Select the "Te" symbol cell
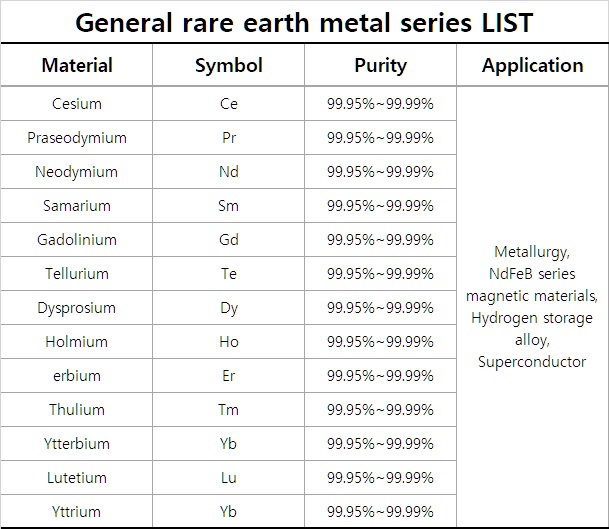Viewport: 609px width, 529px height. coord(229,274)
